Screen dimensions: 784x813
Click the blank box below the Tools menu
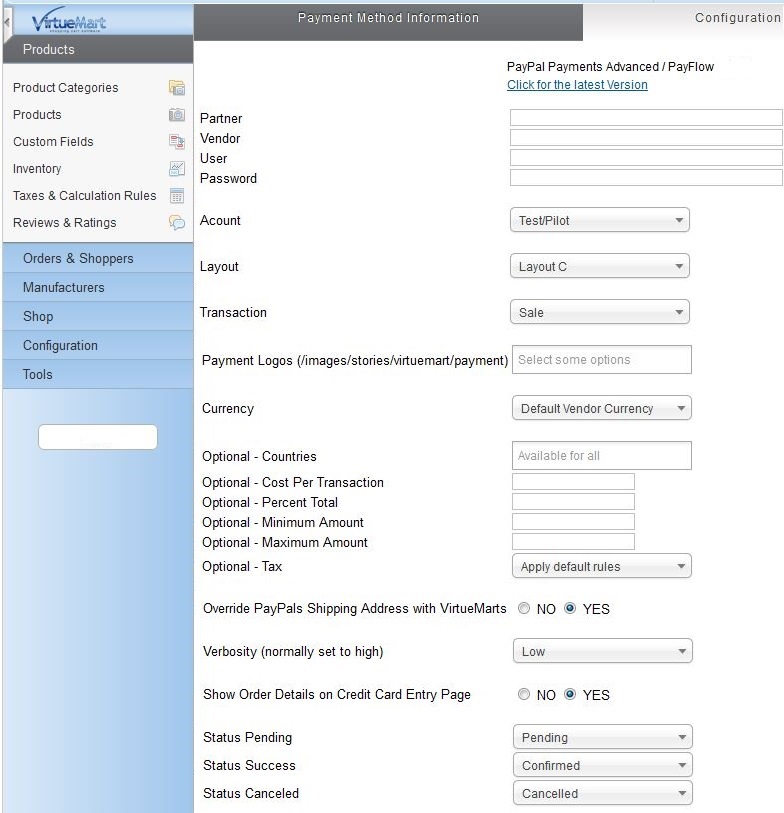coord(98,437)
